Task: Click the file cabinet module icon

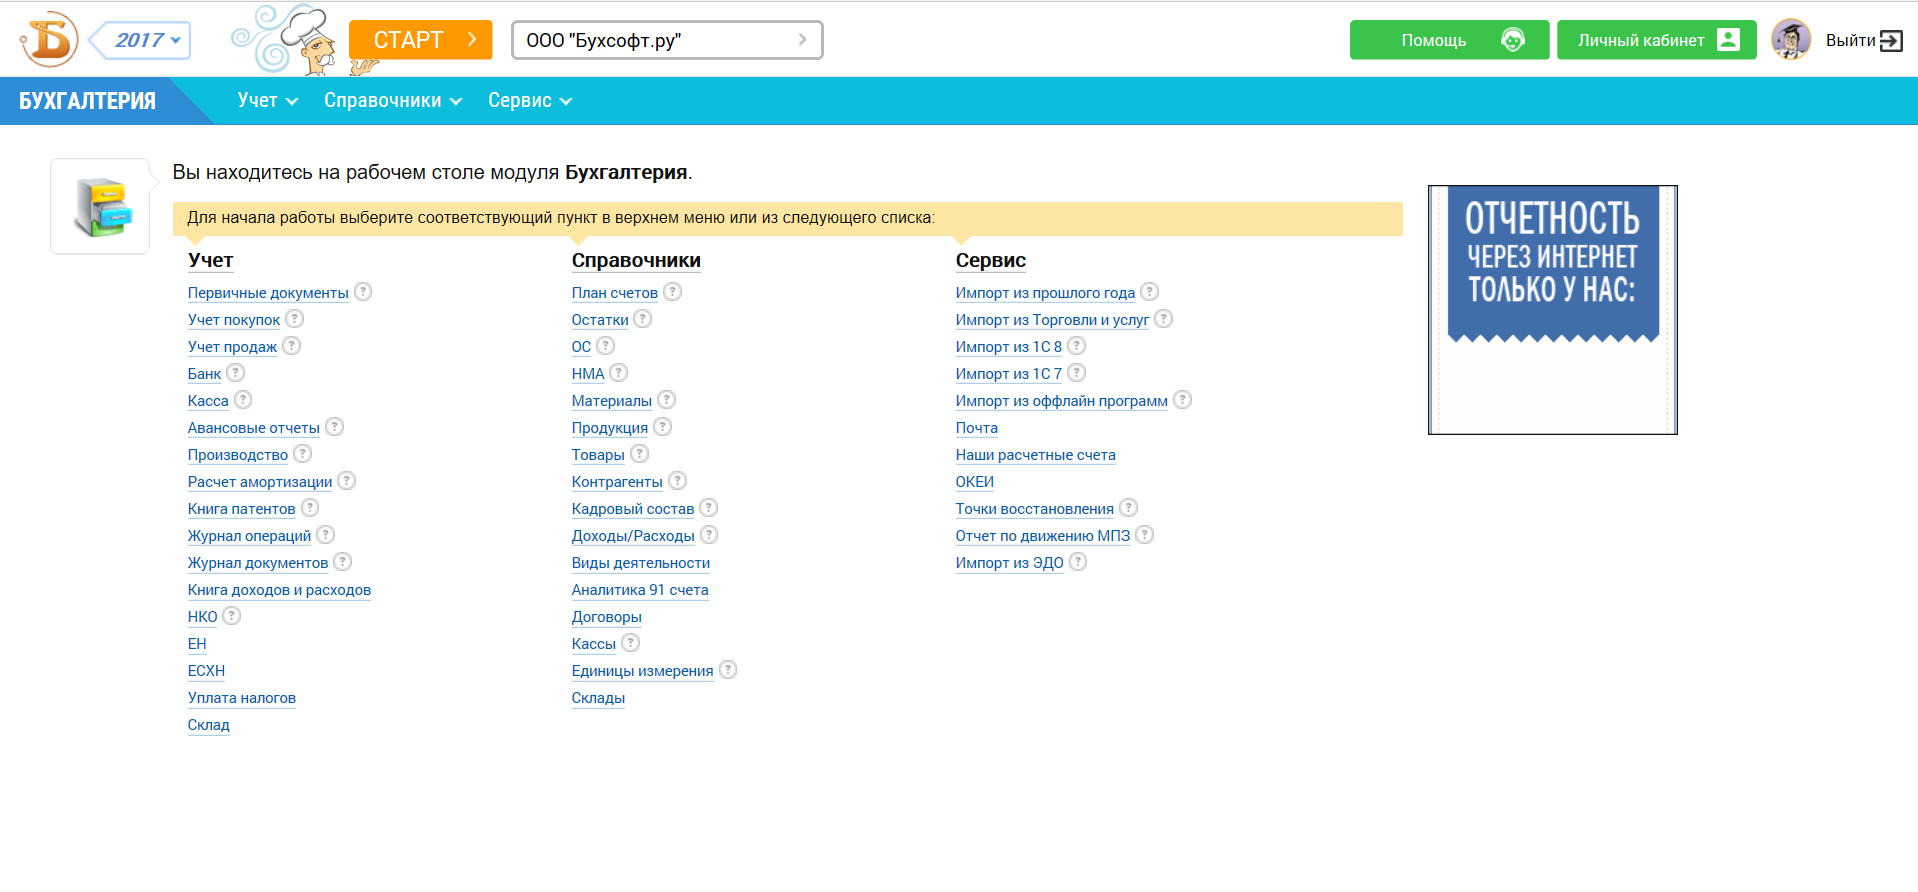Action: coord(101,207)
